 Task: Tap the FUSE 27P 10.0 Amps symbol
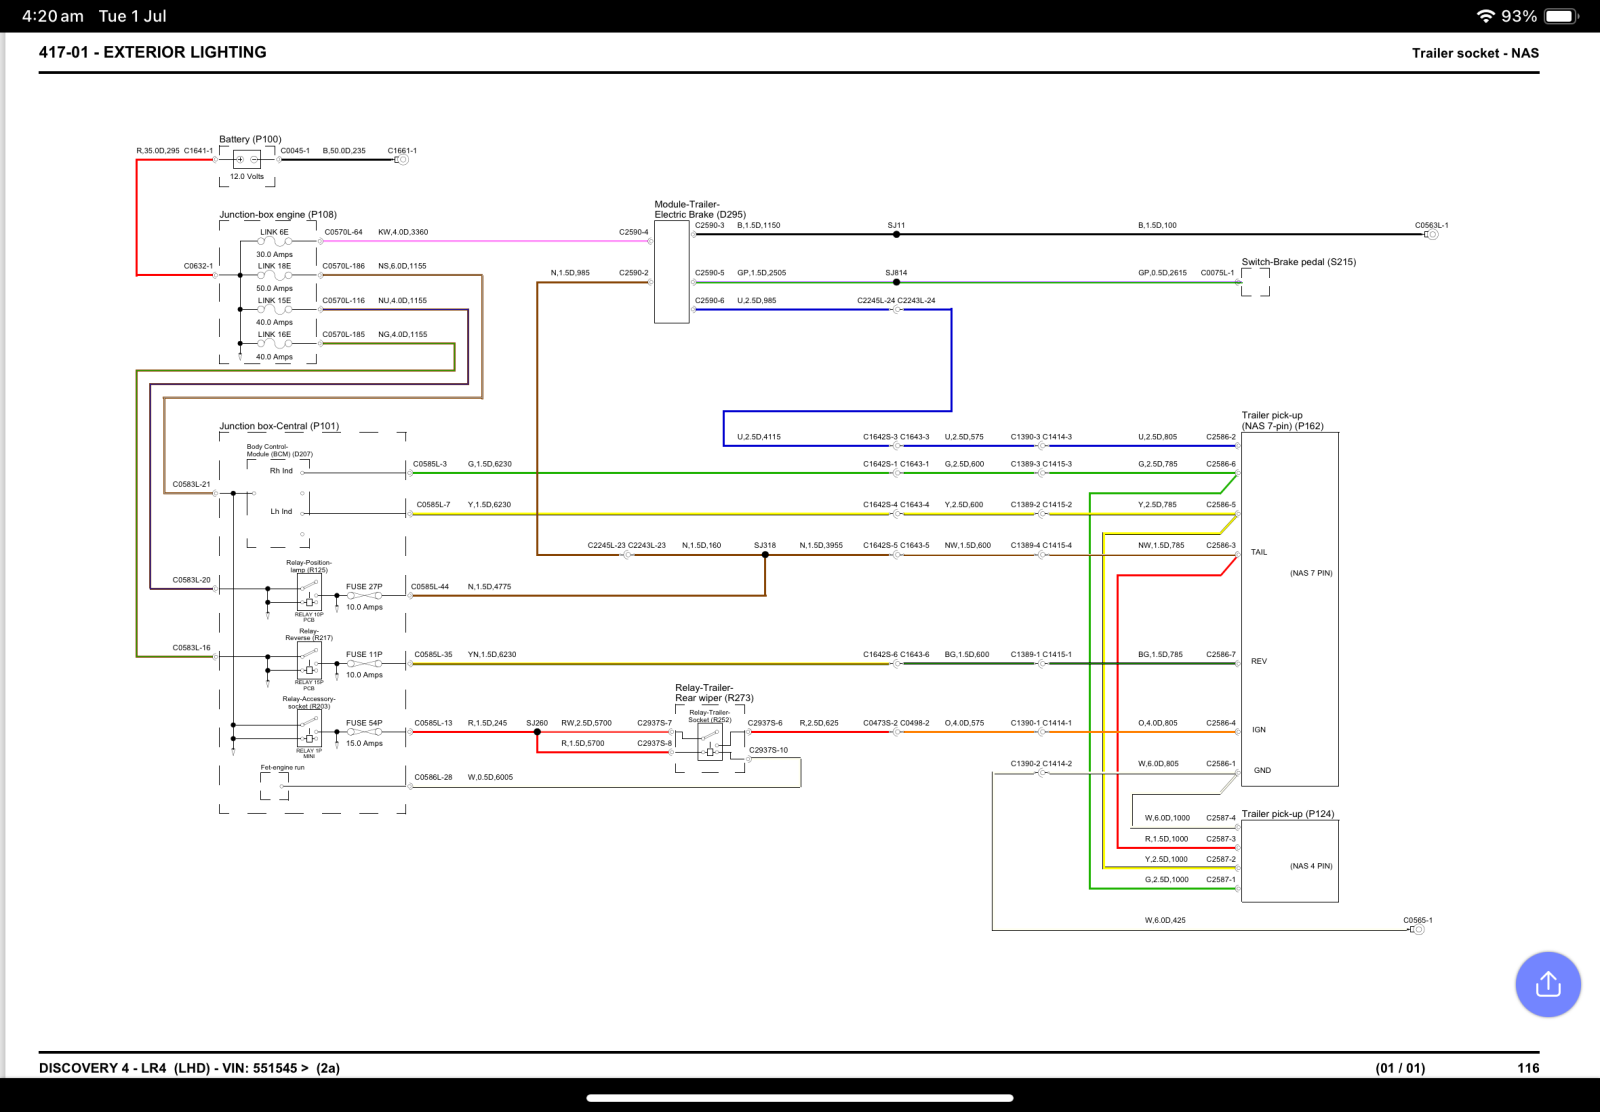pos(364,596)
